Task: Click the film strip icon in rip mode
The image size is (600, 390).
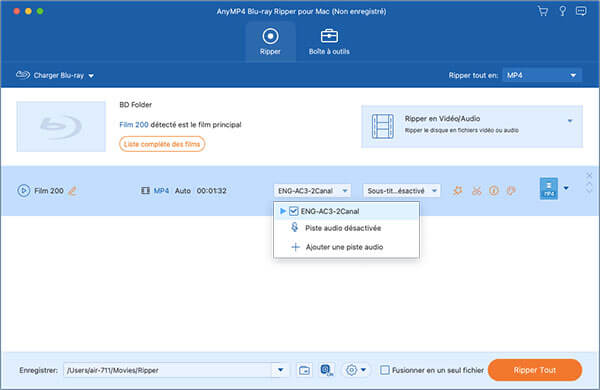Action: pyautogui.click(x=383, y=126)
